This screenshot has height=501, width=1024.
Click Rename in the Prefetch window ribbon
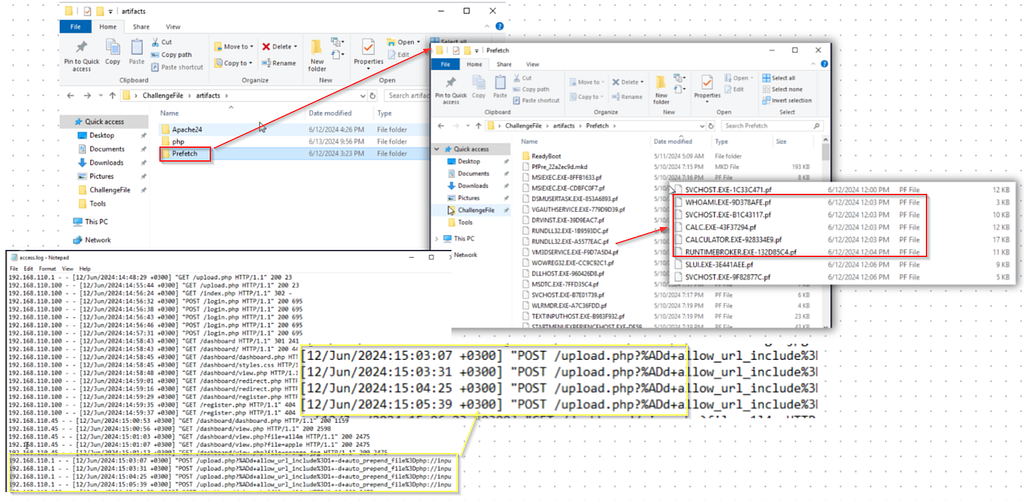coord(626,97)
